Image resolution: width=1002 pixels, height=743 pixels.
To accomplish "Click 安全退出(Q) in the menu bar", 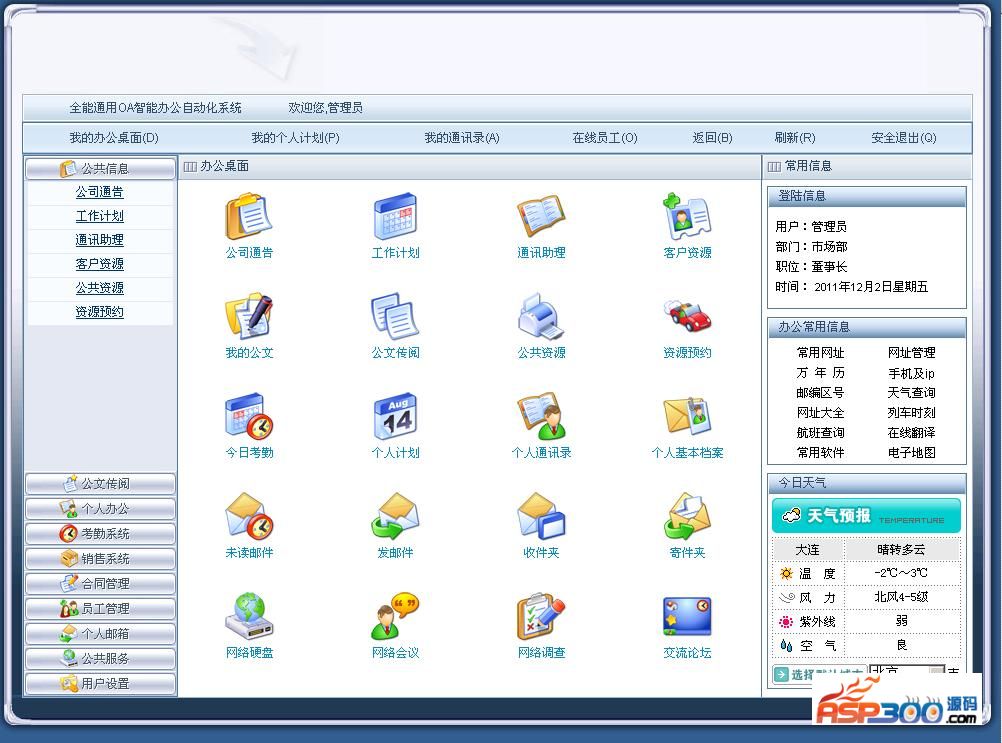I will coord(903,138).
